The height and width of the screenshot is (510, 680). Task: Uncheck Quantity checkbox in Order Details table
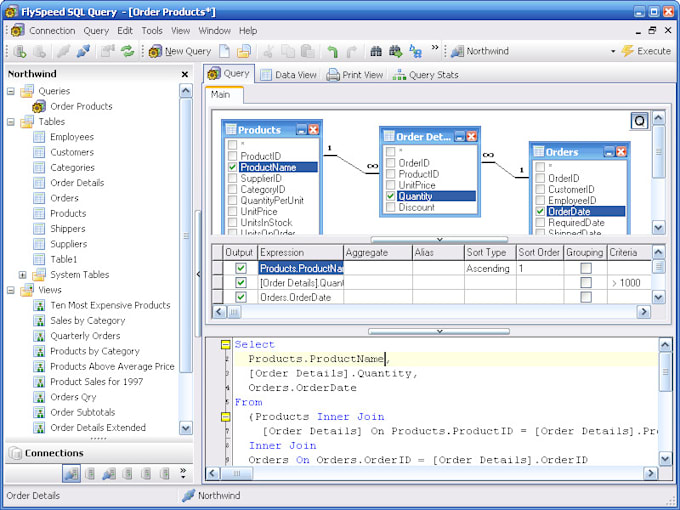point(390,196)
